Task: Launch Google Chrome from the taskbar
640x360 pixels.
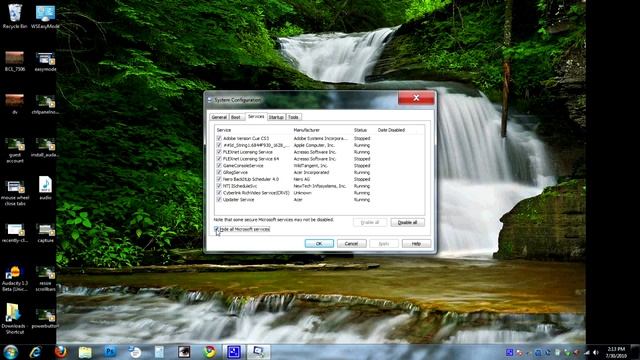Action: 209,352
